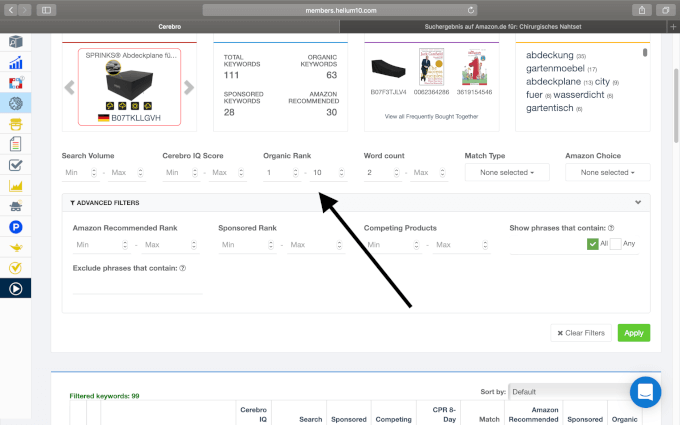Image resolution: width=680 pixels, height=425 pixels.
Task: Click the checkmark clipboard sidebar icon
Action: 16,165
